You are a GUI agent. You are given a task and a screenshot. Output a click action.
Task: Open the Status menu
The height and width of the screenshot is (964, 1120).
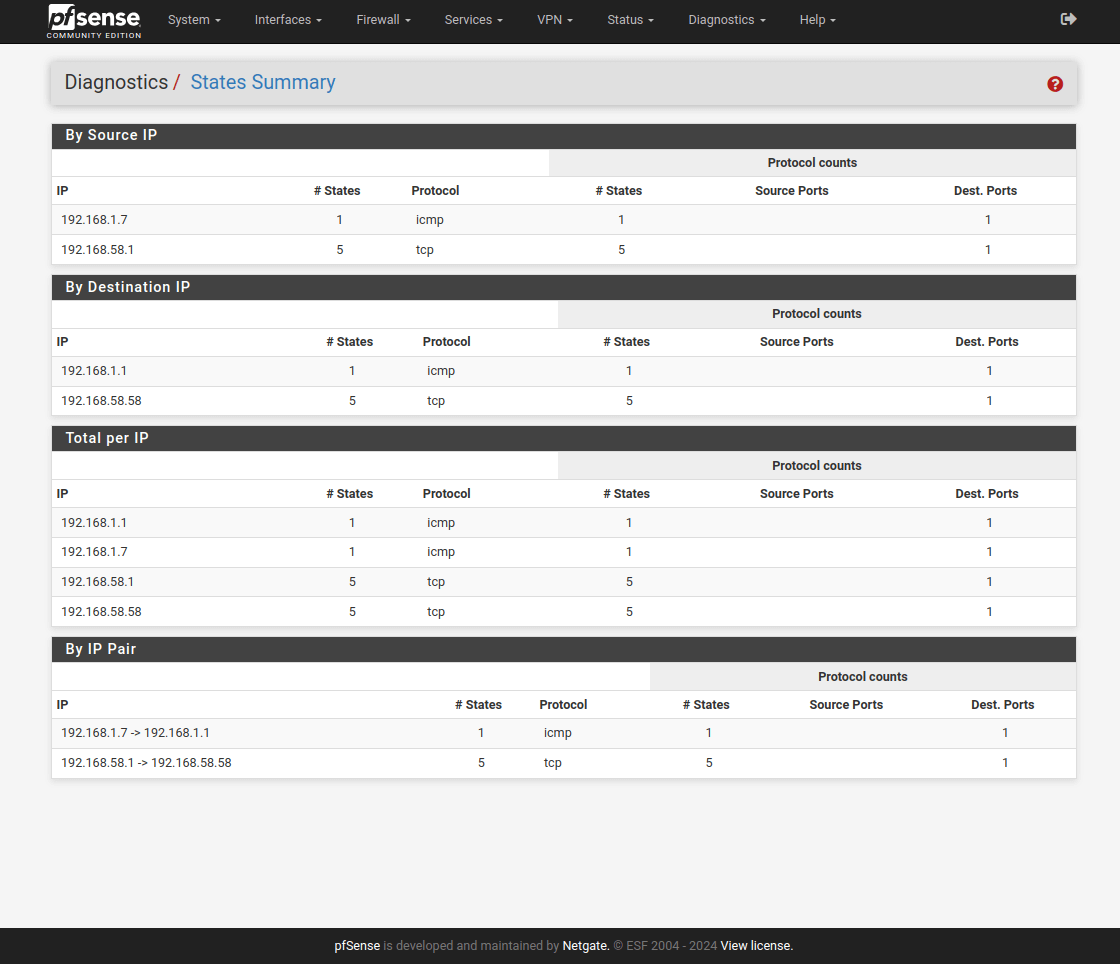point(630,20)
